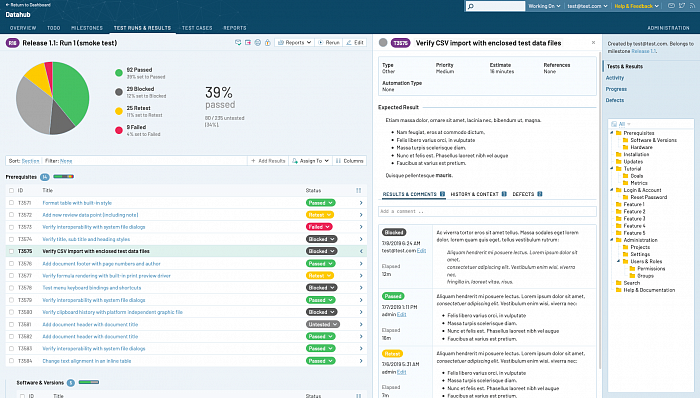Toggle select-all checkbox in Prerequisites header
The image size is (700, 398).
[x=11, y=191]
